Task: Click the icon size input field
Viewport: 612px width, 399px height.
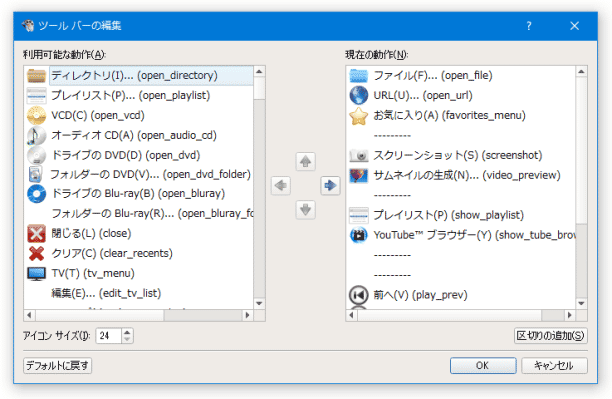Action: [109, 336]
